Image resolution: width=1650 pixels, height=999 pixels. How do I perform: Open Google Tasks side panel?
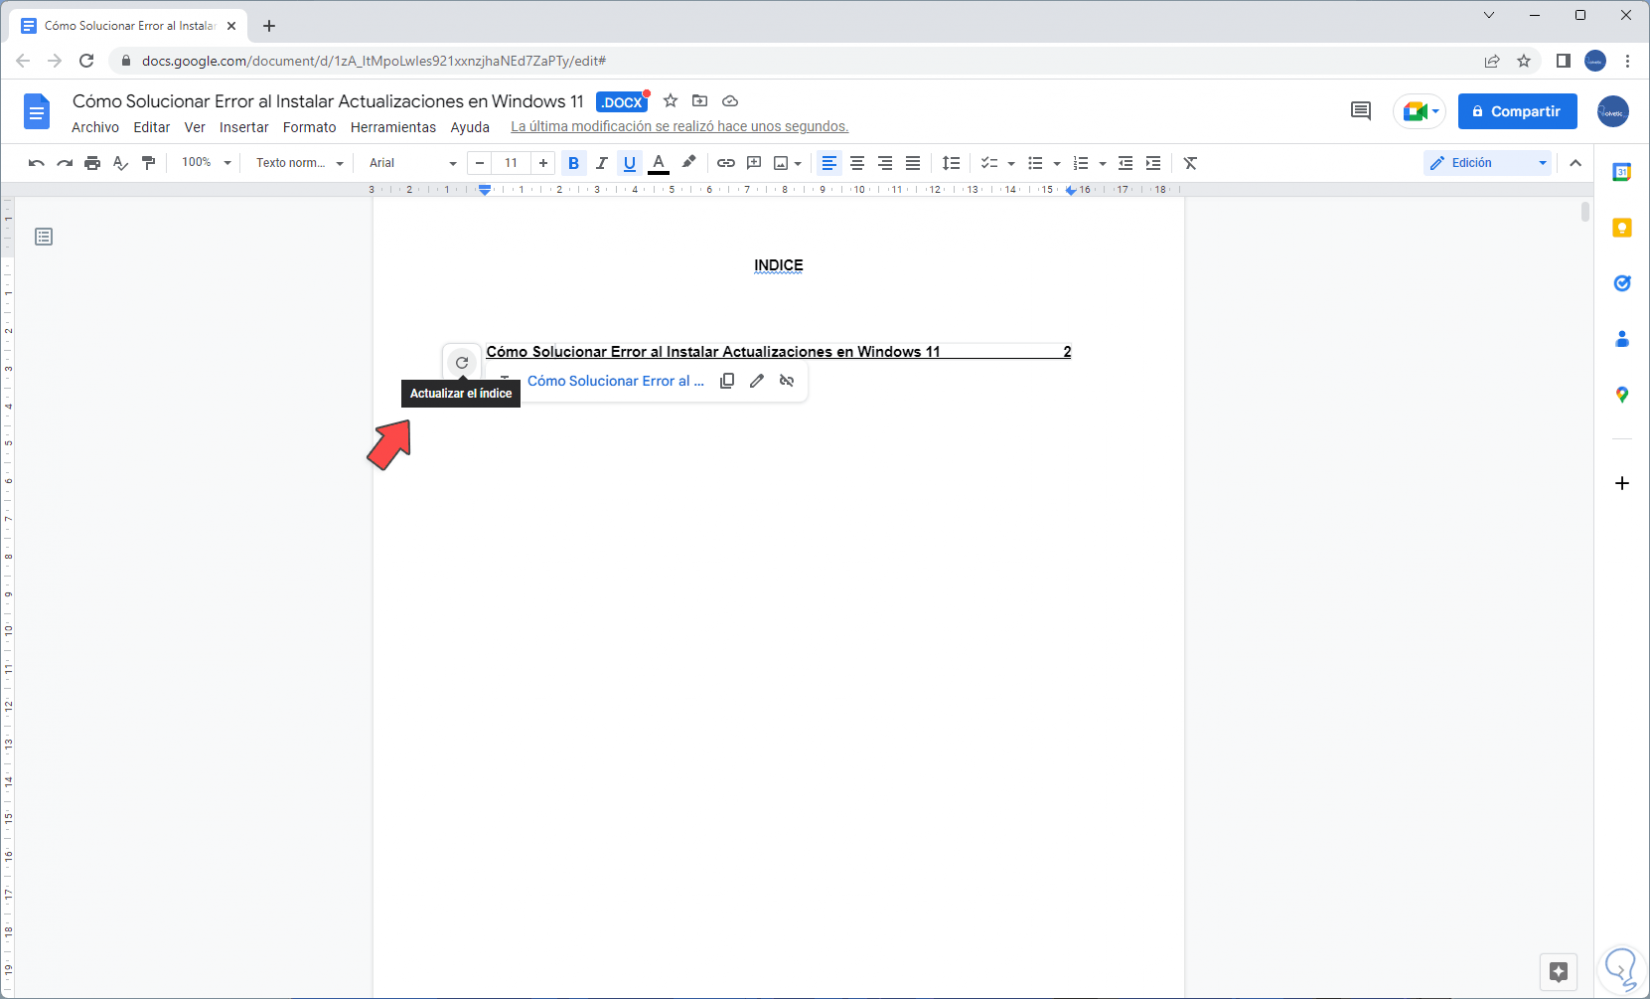pyautogui.click(x=1622, y=284)
